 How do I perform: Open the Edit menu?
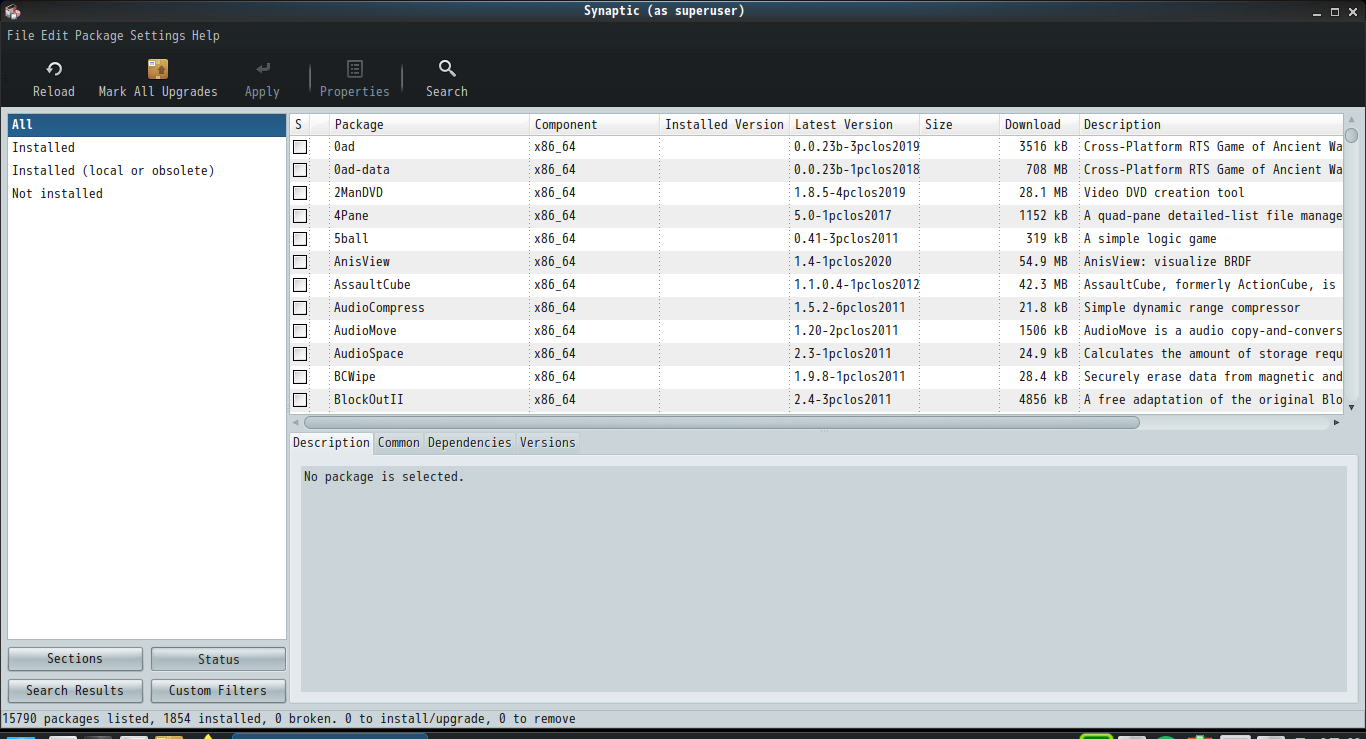point(55,36)
